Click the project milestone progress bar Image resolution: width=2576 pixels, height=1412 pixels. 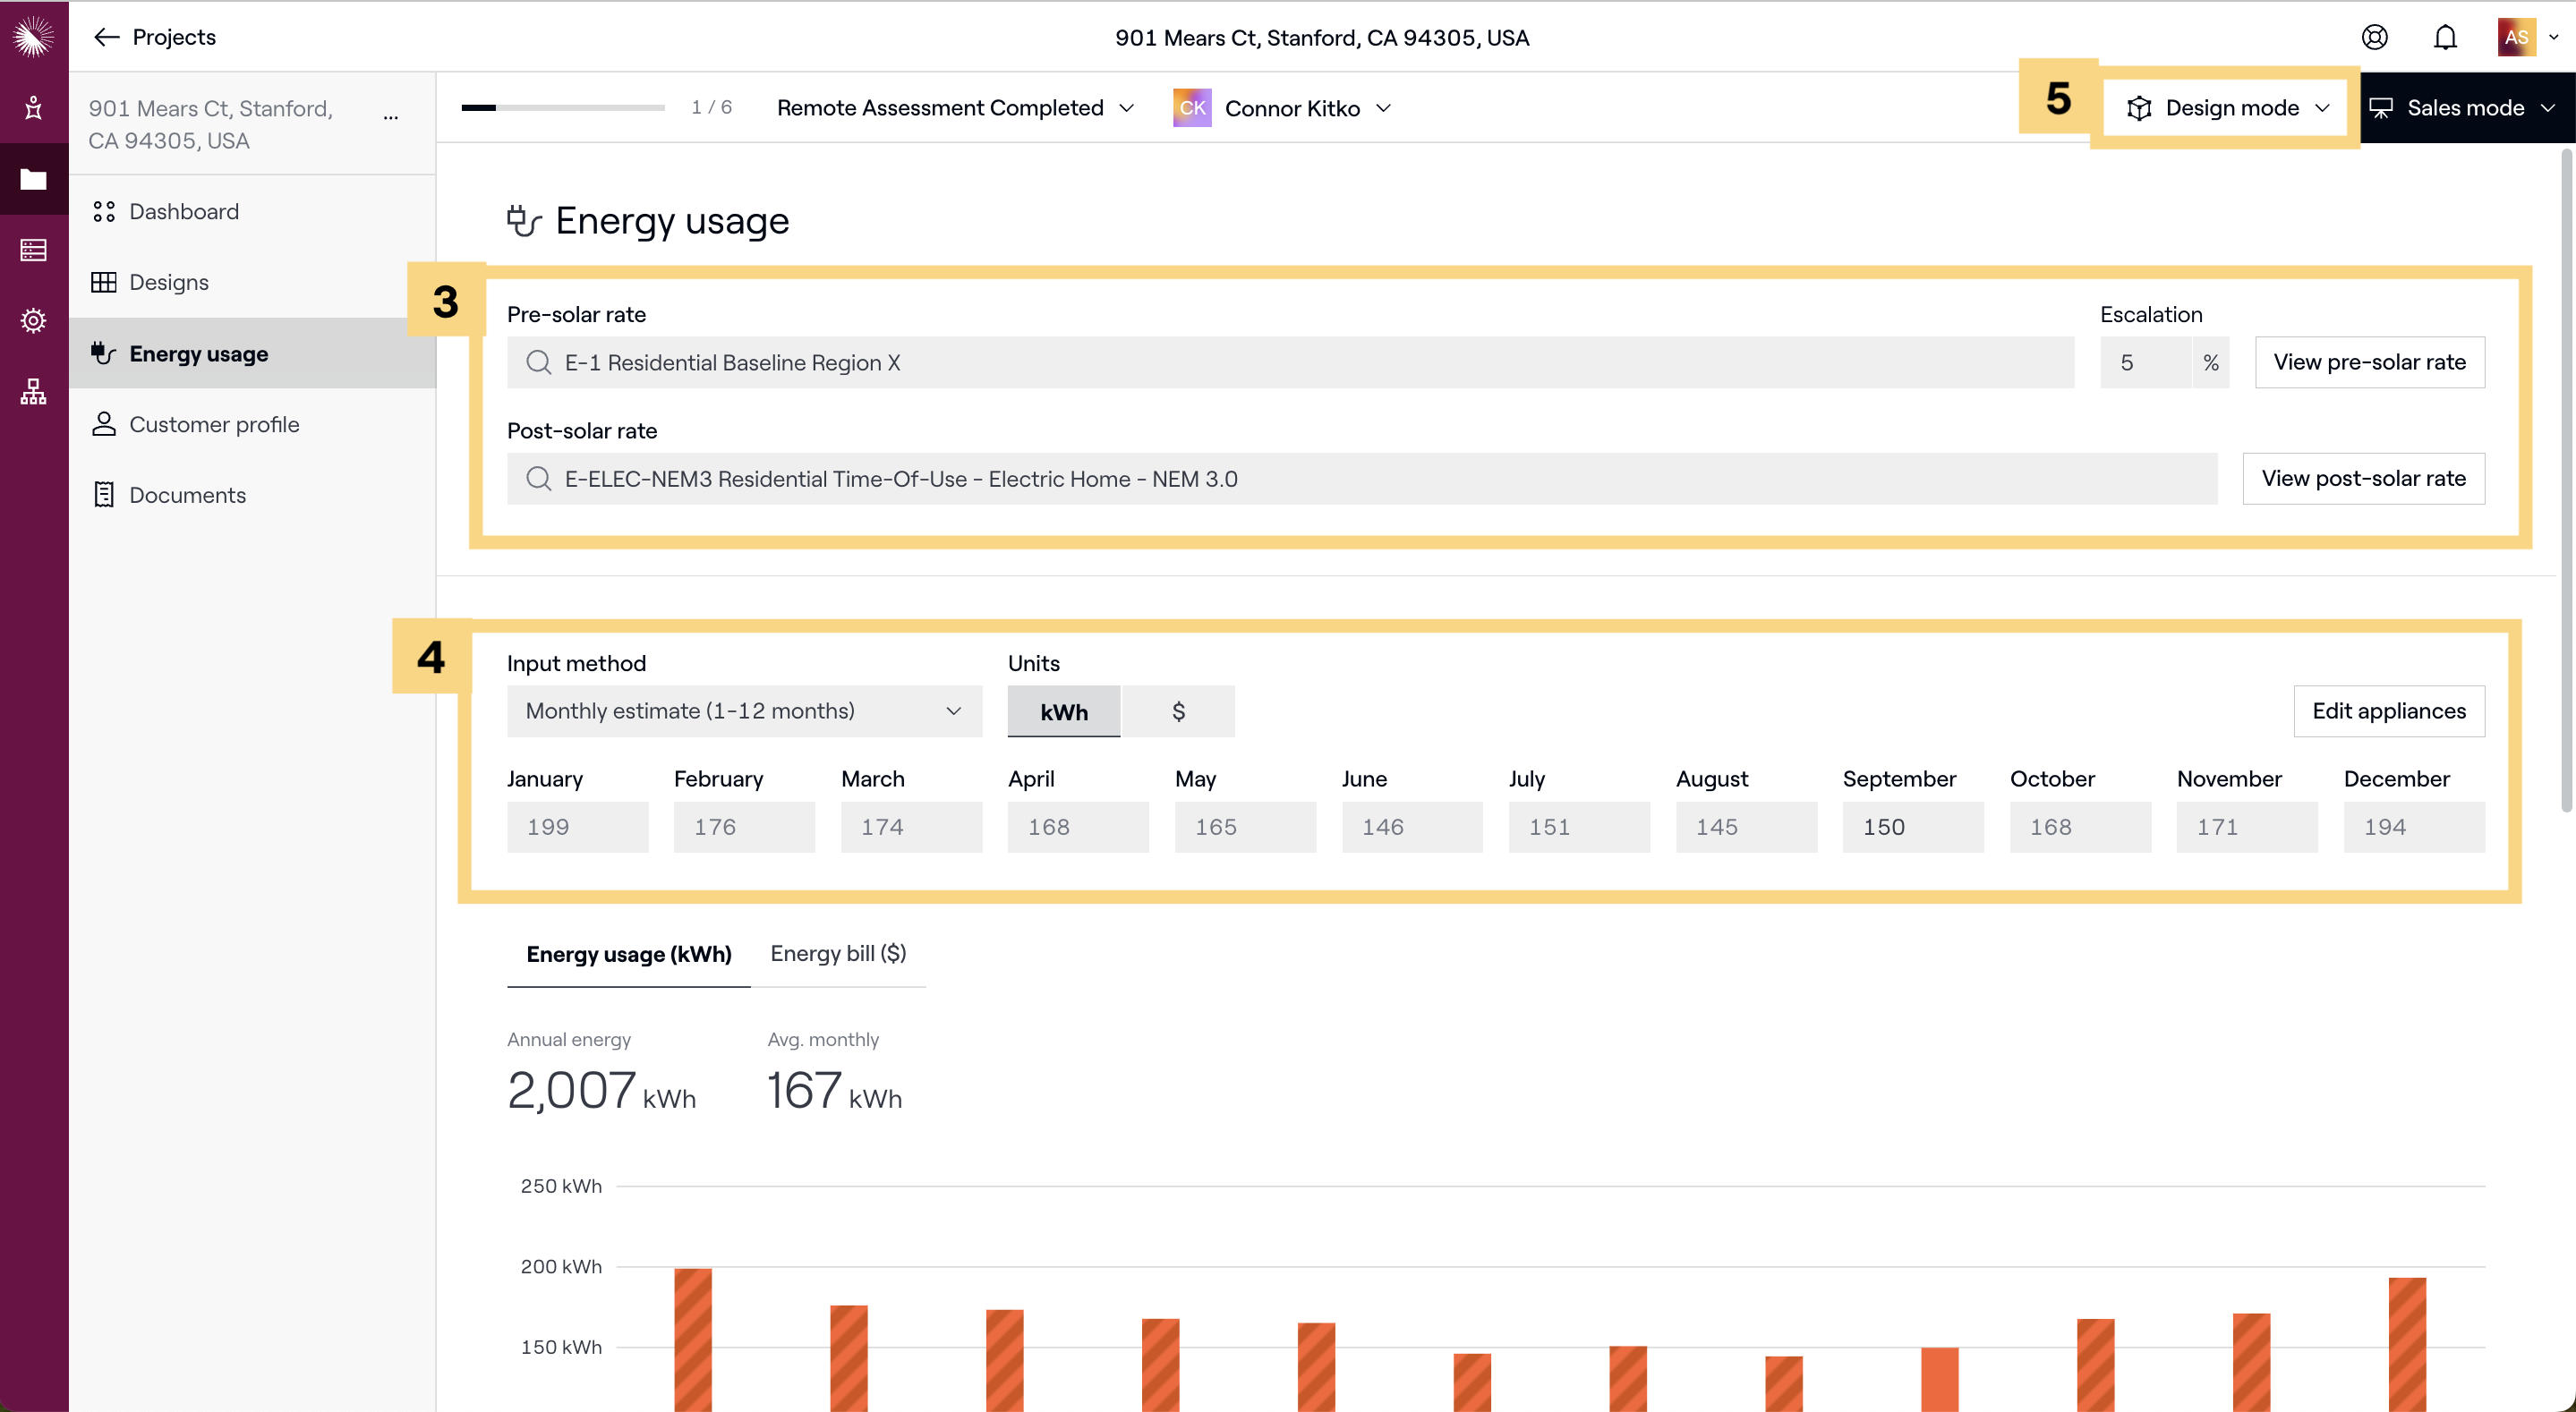[x=562, y=108]
